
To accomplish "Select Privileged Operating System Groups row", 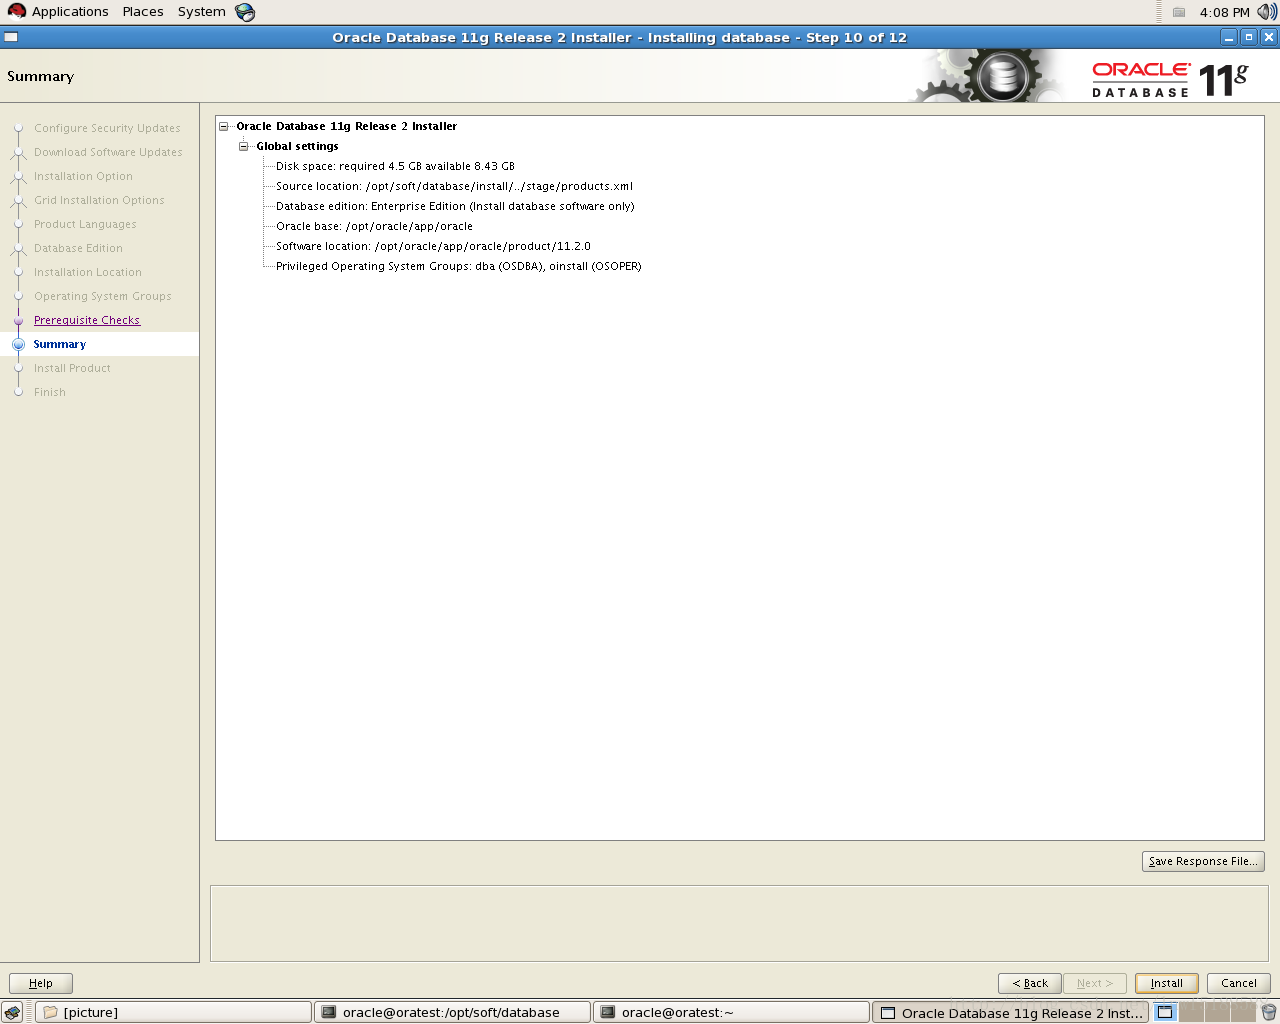I will [x=459, y=267].
